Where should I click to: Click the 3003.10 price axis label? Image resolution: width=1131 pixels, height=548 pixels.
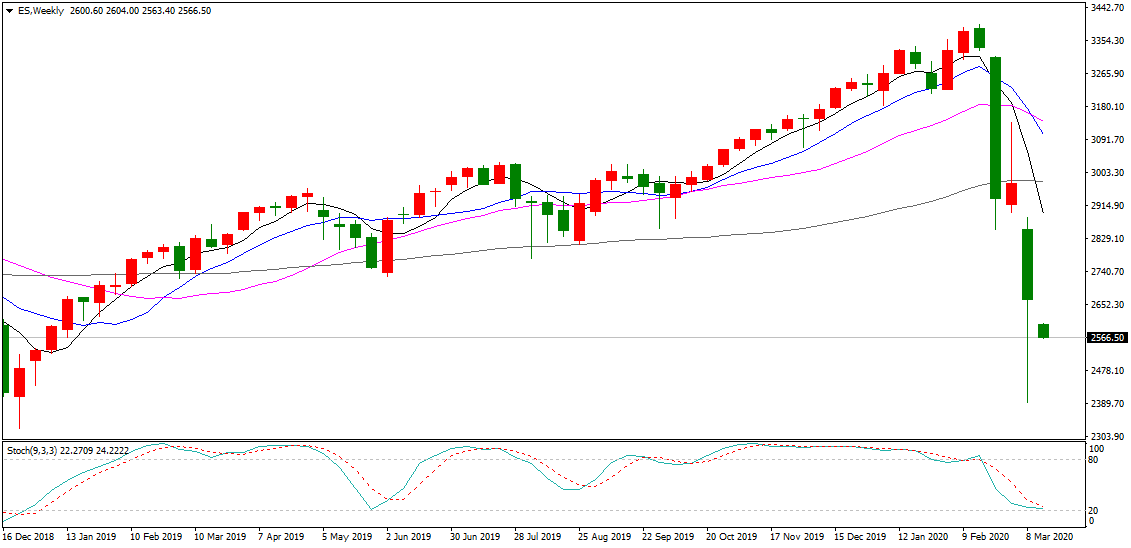(1107, 173)
